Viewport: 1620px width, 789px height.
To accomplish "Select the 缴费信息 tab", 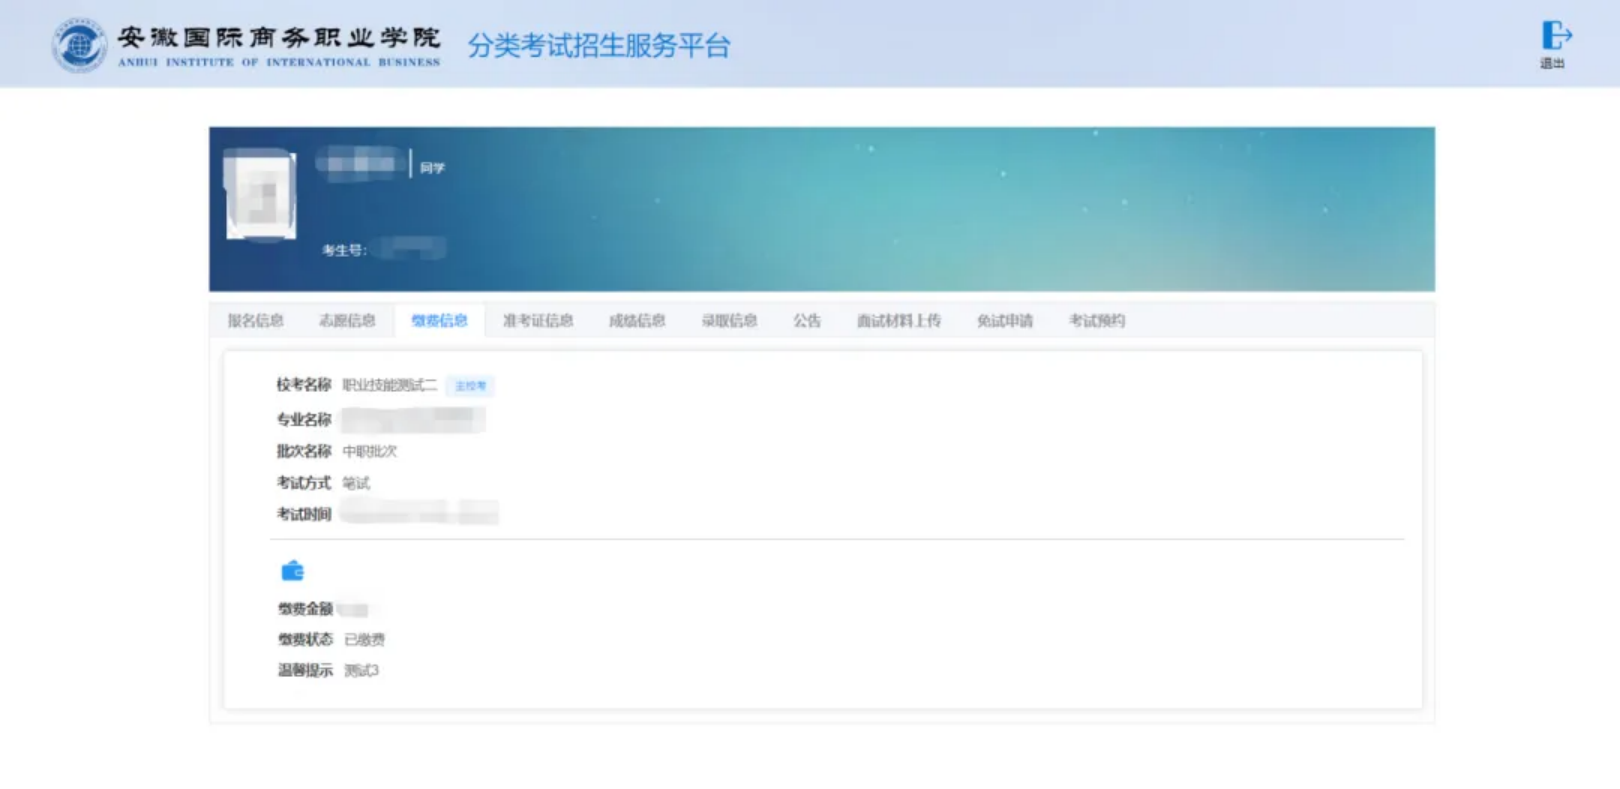I will coord(440,321).
